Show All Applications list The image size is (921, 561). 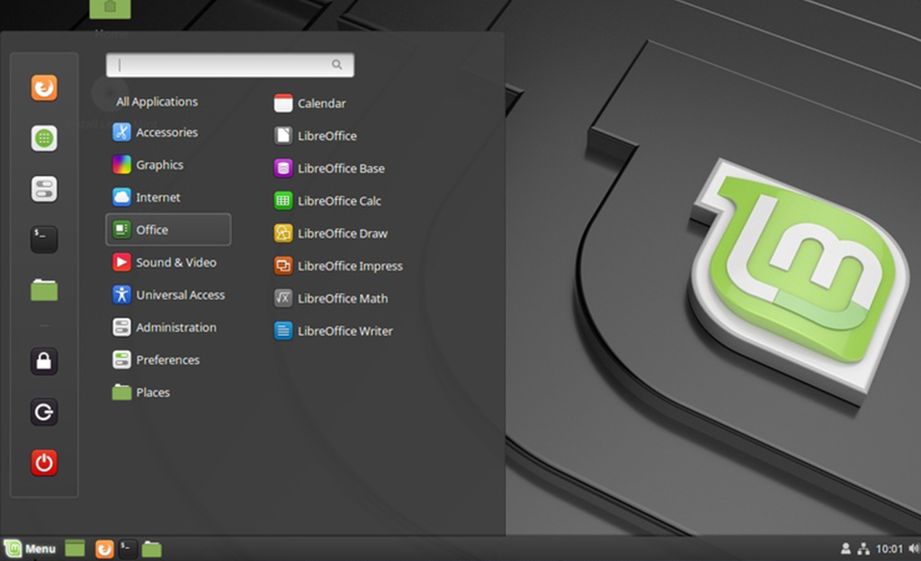[157, 102]
